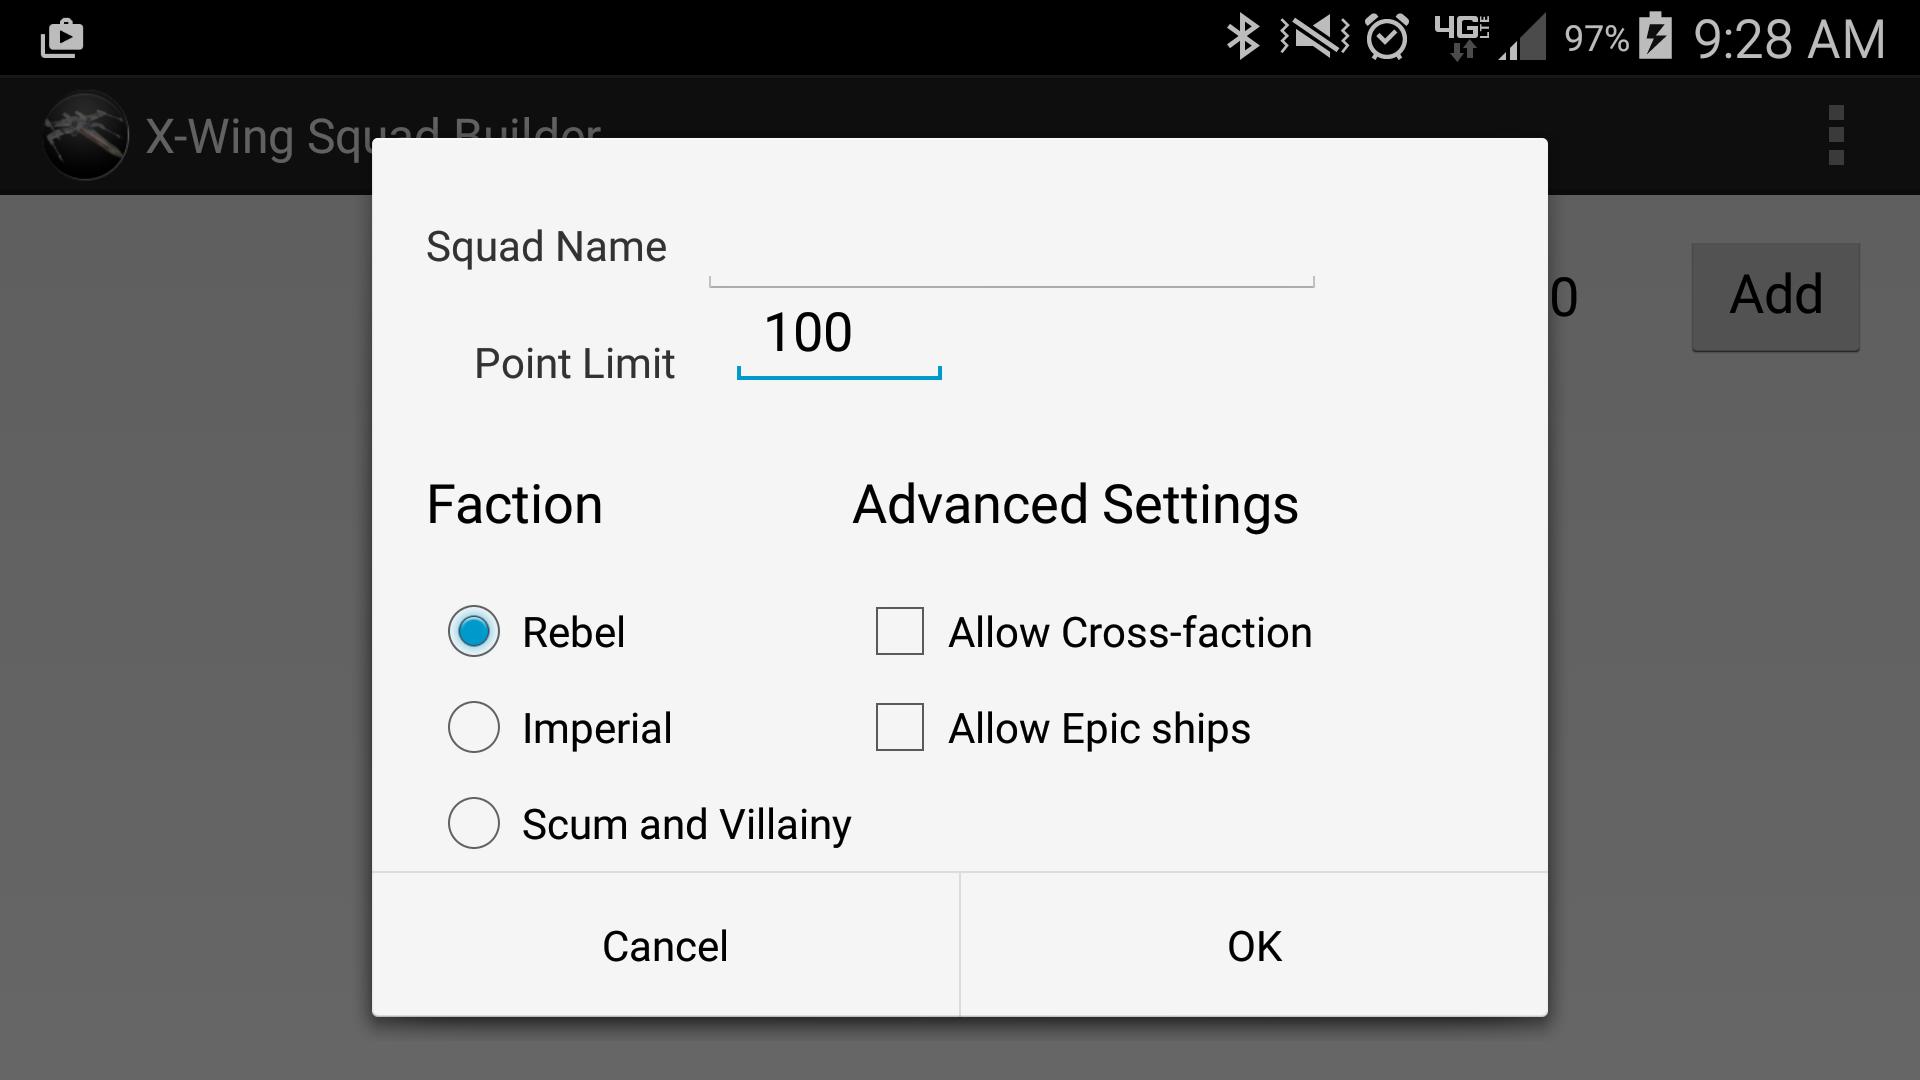Select the Imperial faction

[x=473, y=727]
